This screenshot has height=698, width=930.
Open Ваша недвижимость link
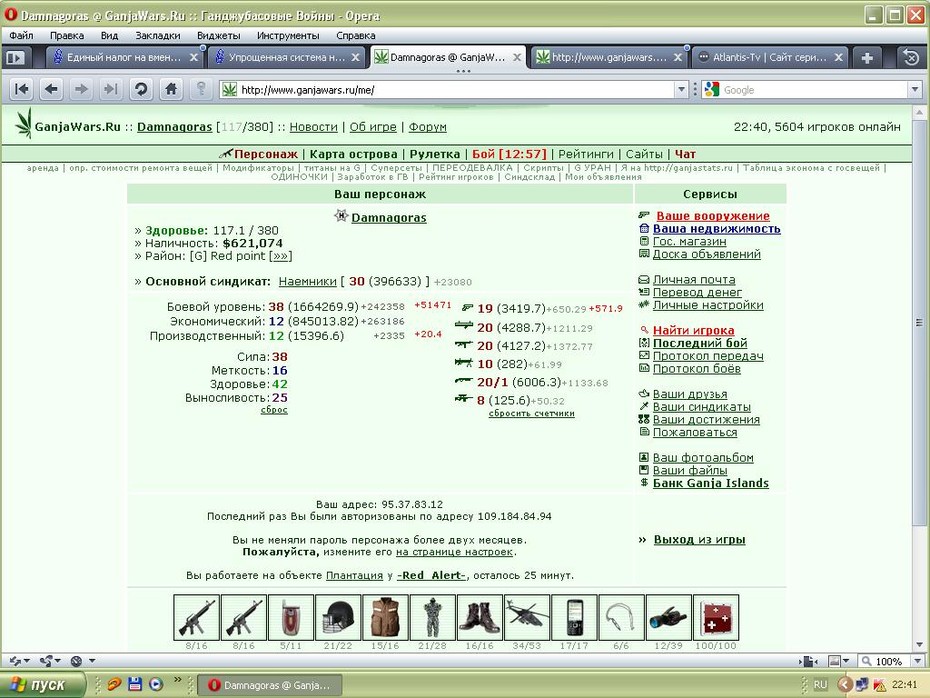click(x=716, y=229)
